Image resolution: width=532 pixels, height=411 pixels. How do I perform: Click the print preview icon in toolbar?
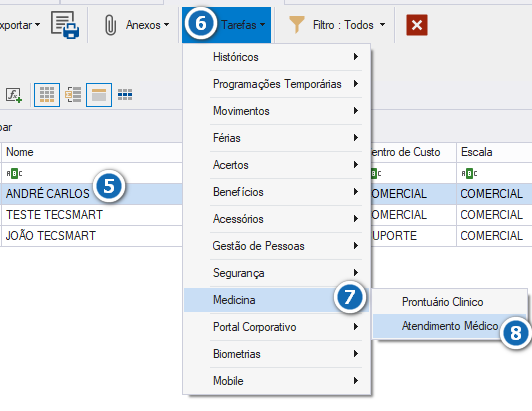[65, 25]
